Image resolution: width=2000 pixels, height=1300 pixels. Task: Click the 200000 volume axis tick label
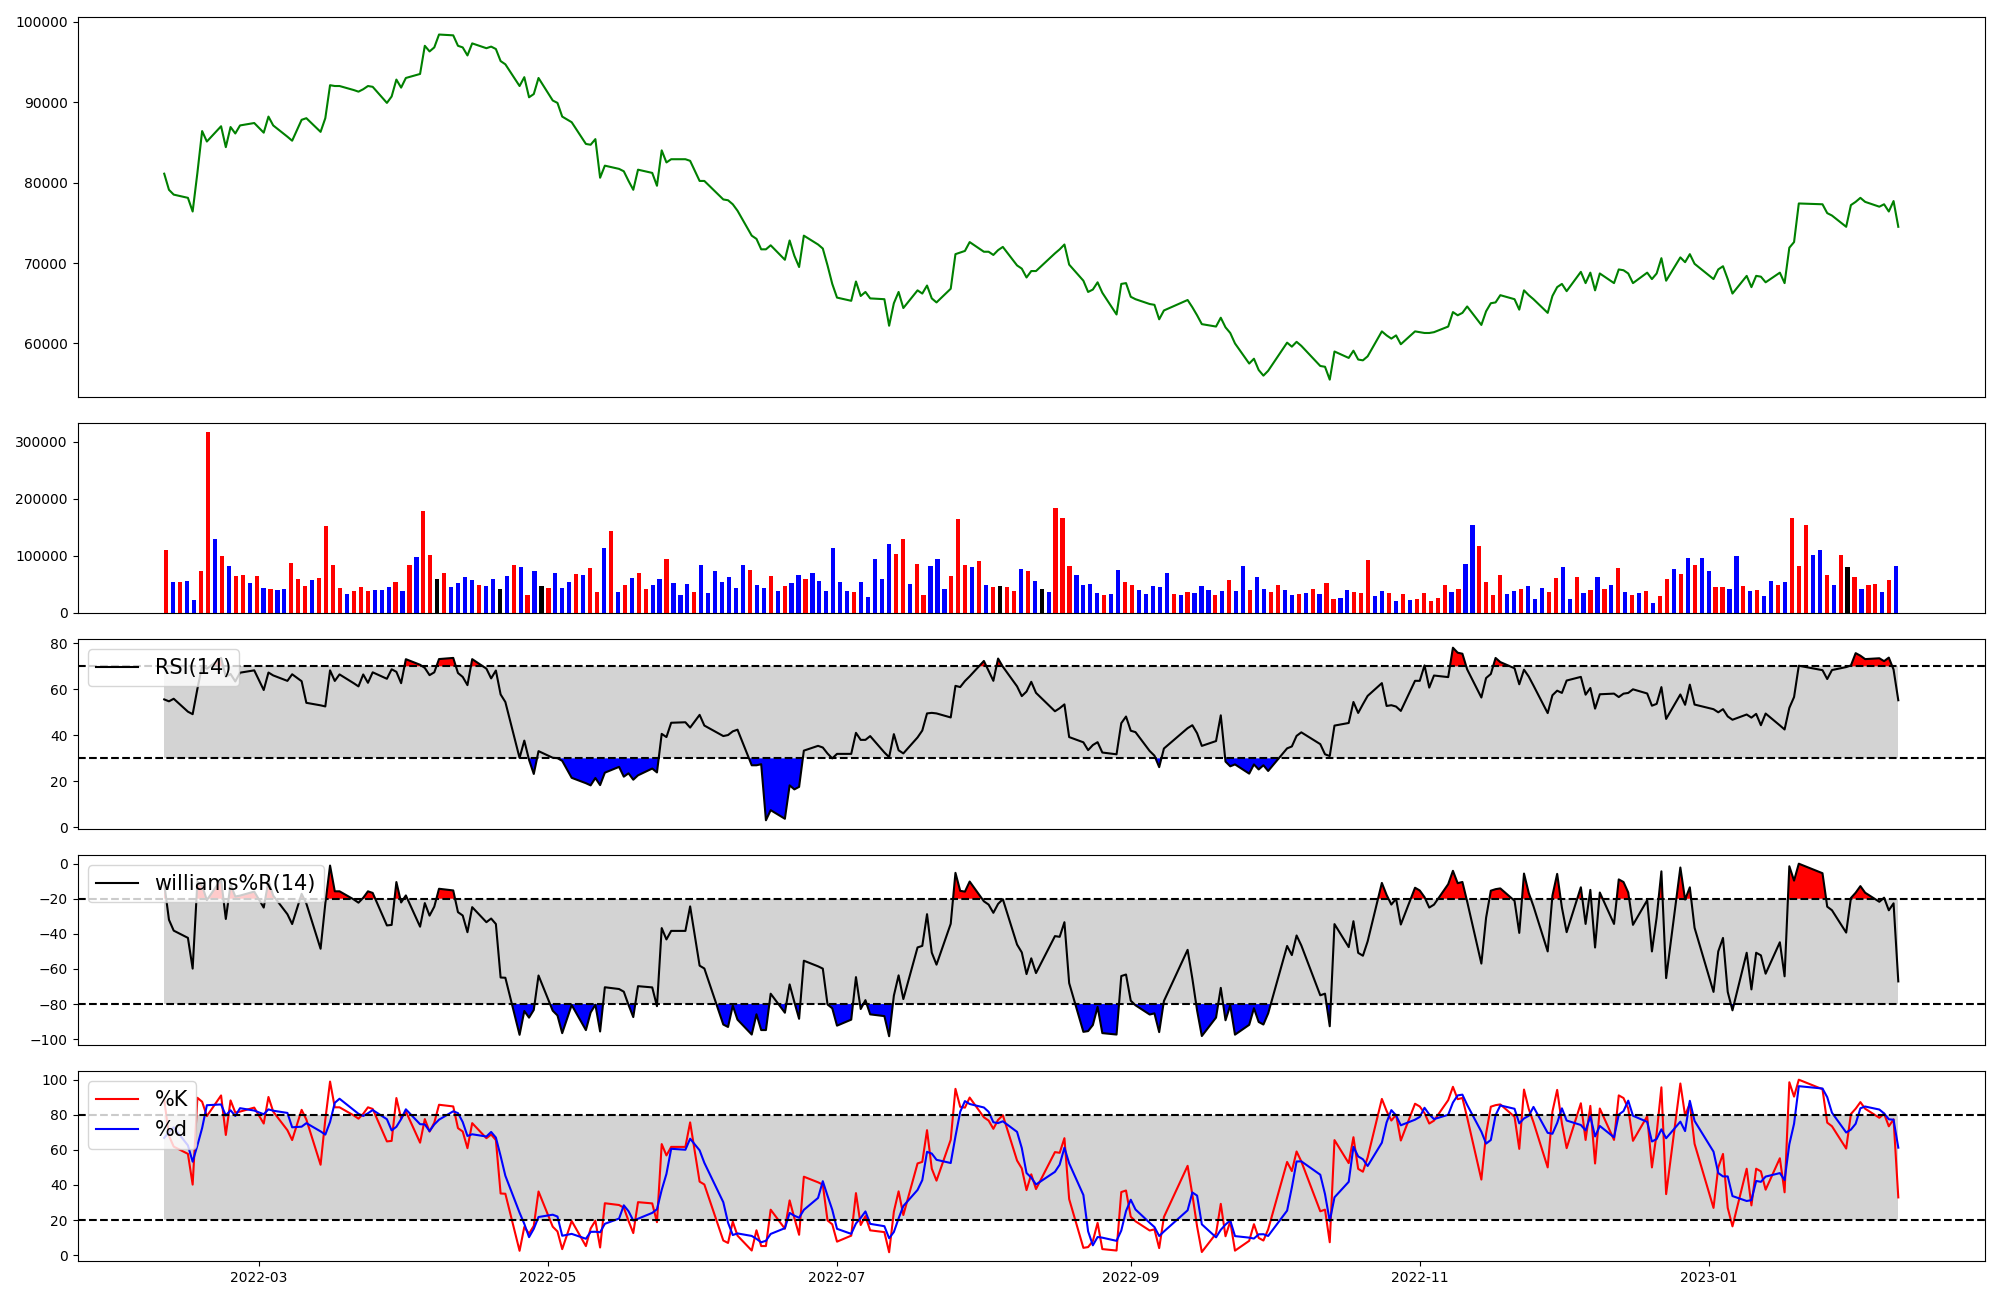tap(42, 499)
